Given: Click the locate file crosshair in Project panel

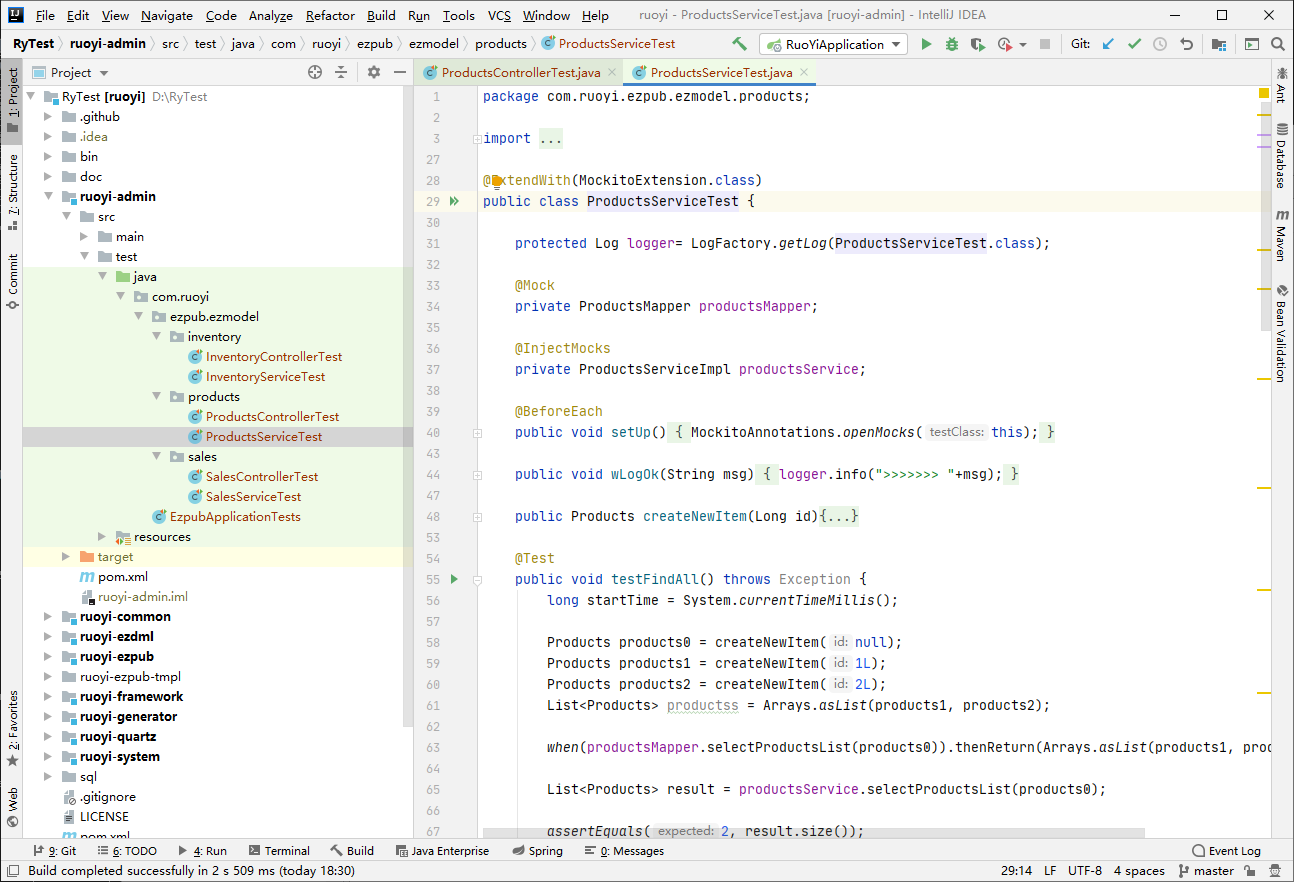Looking at the screenshot, I should click(315, 72).
